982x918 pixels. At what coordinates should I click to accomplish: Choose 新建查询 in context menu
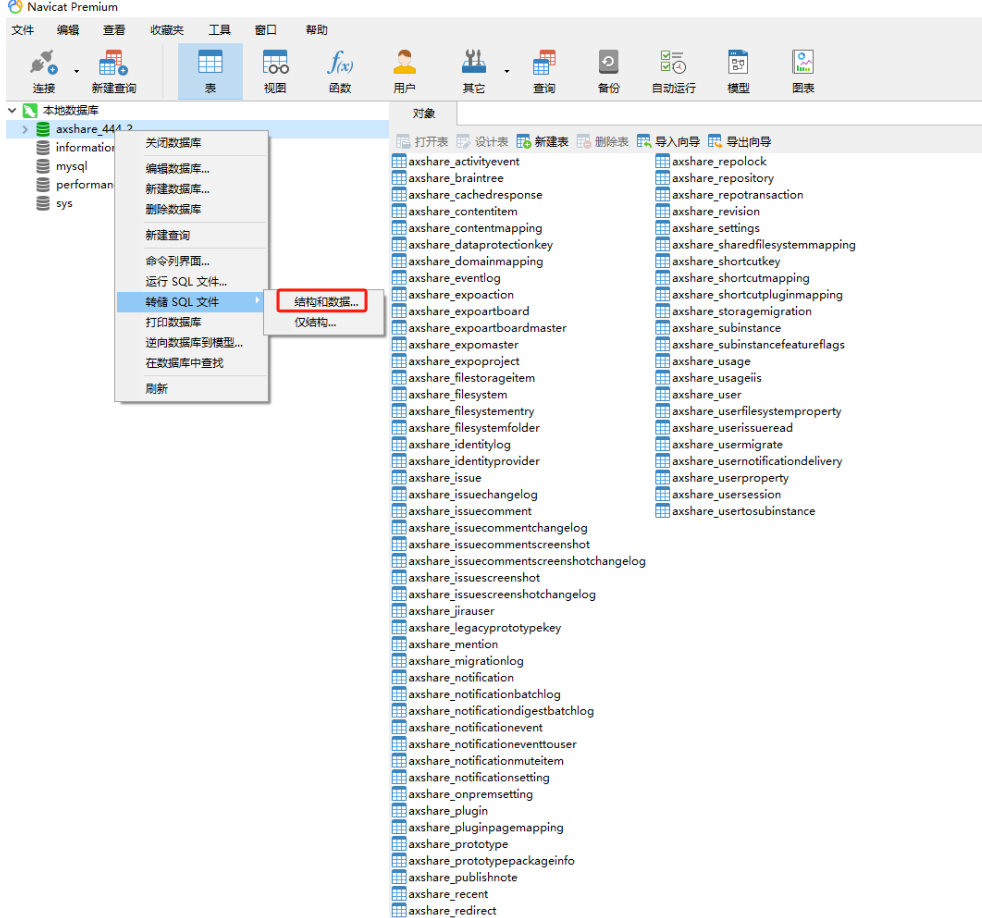click(192, 235)
